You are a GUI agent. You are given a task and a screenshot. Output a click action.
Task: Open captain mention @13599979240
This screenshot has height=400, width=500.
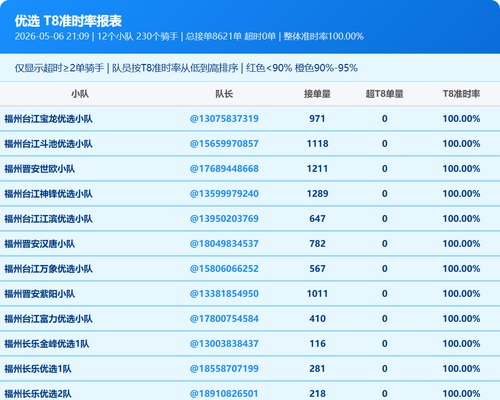224,194
